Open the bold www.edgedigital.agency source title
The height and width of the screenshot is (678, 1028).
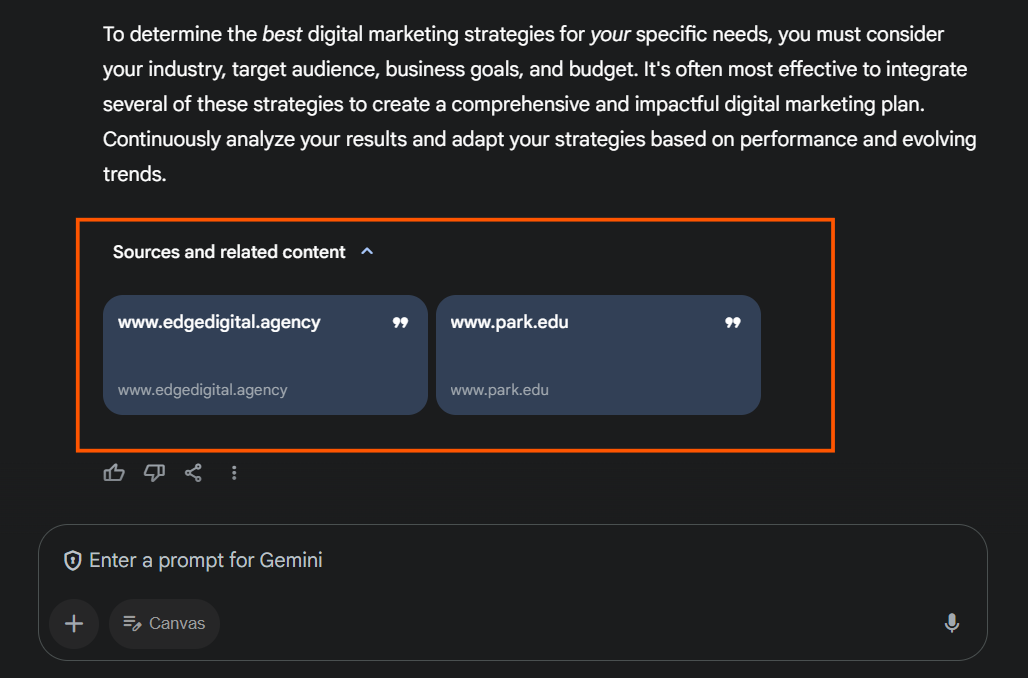click(x=219, y=322)
